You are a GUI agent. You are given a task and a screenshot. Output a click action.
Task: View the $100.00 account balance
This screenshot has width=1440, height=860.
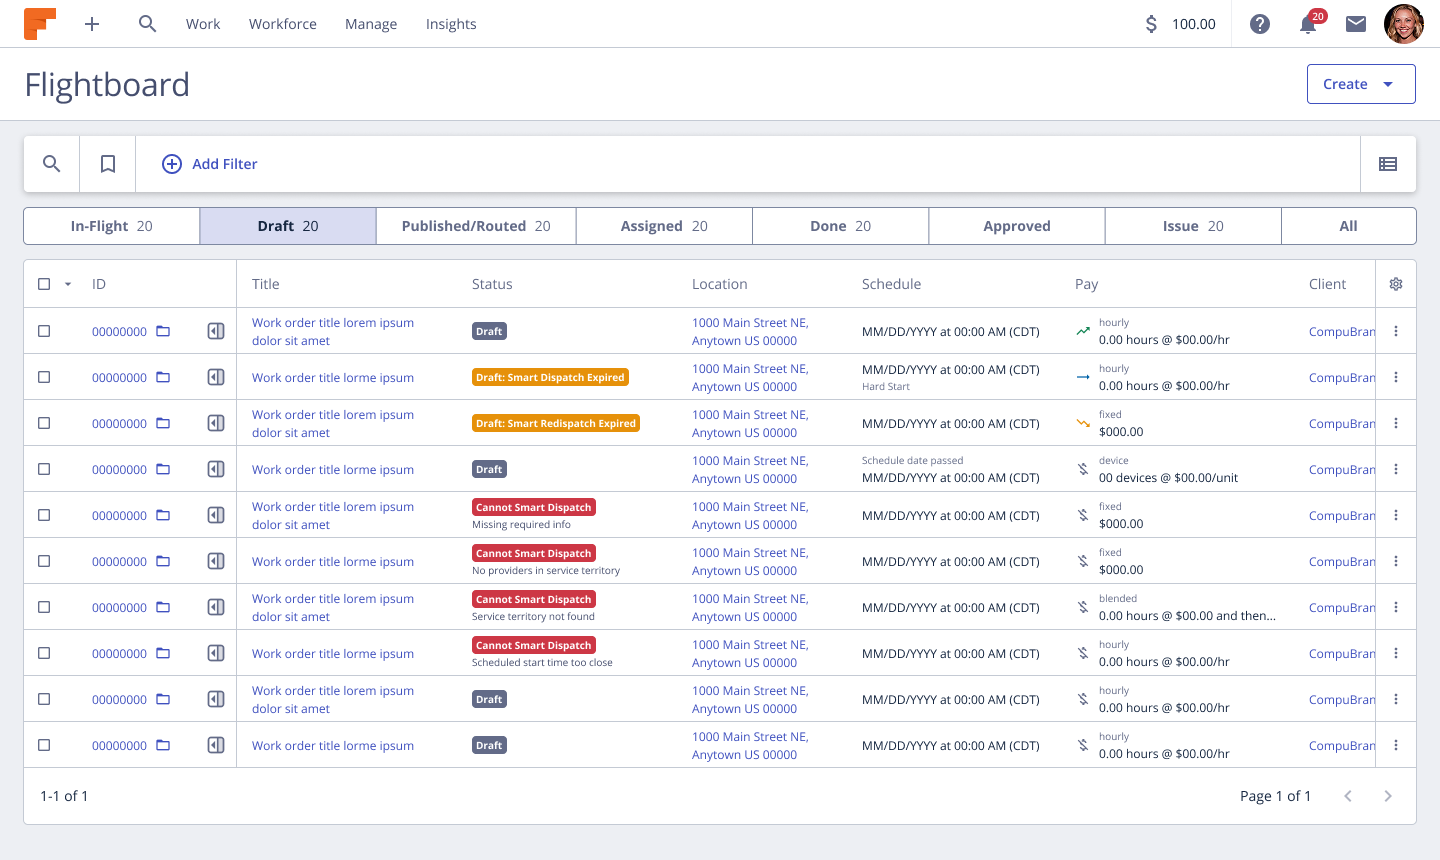click(x=1180, y=24)
